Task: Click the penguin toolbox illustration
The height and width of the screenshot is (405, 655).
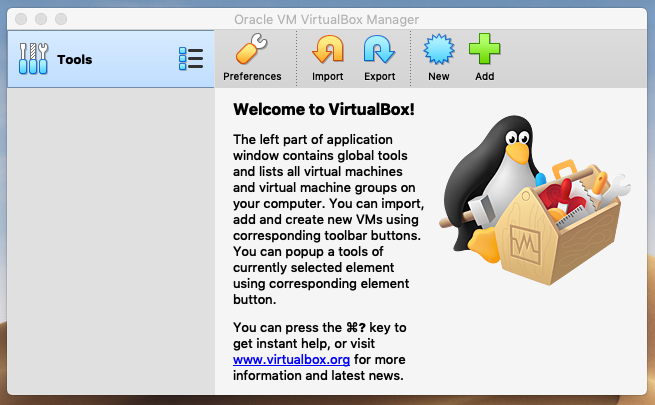Action: click(x=535, y=200)
